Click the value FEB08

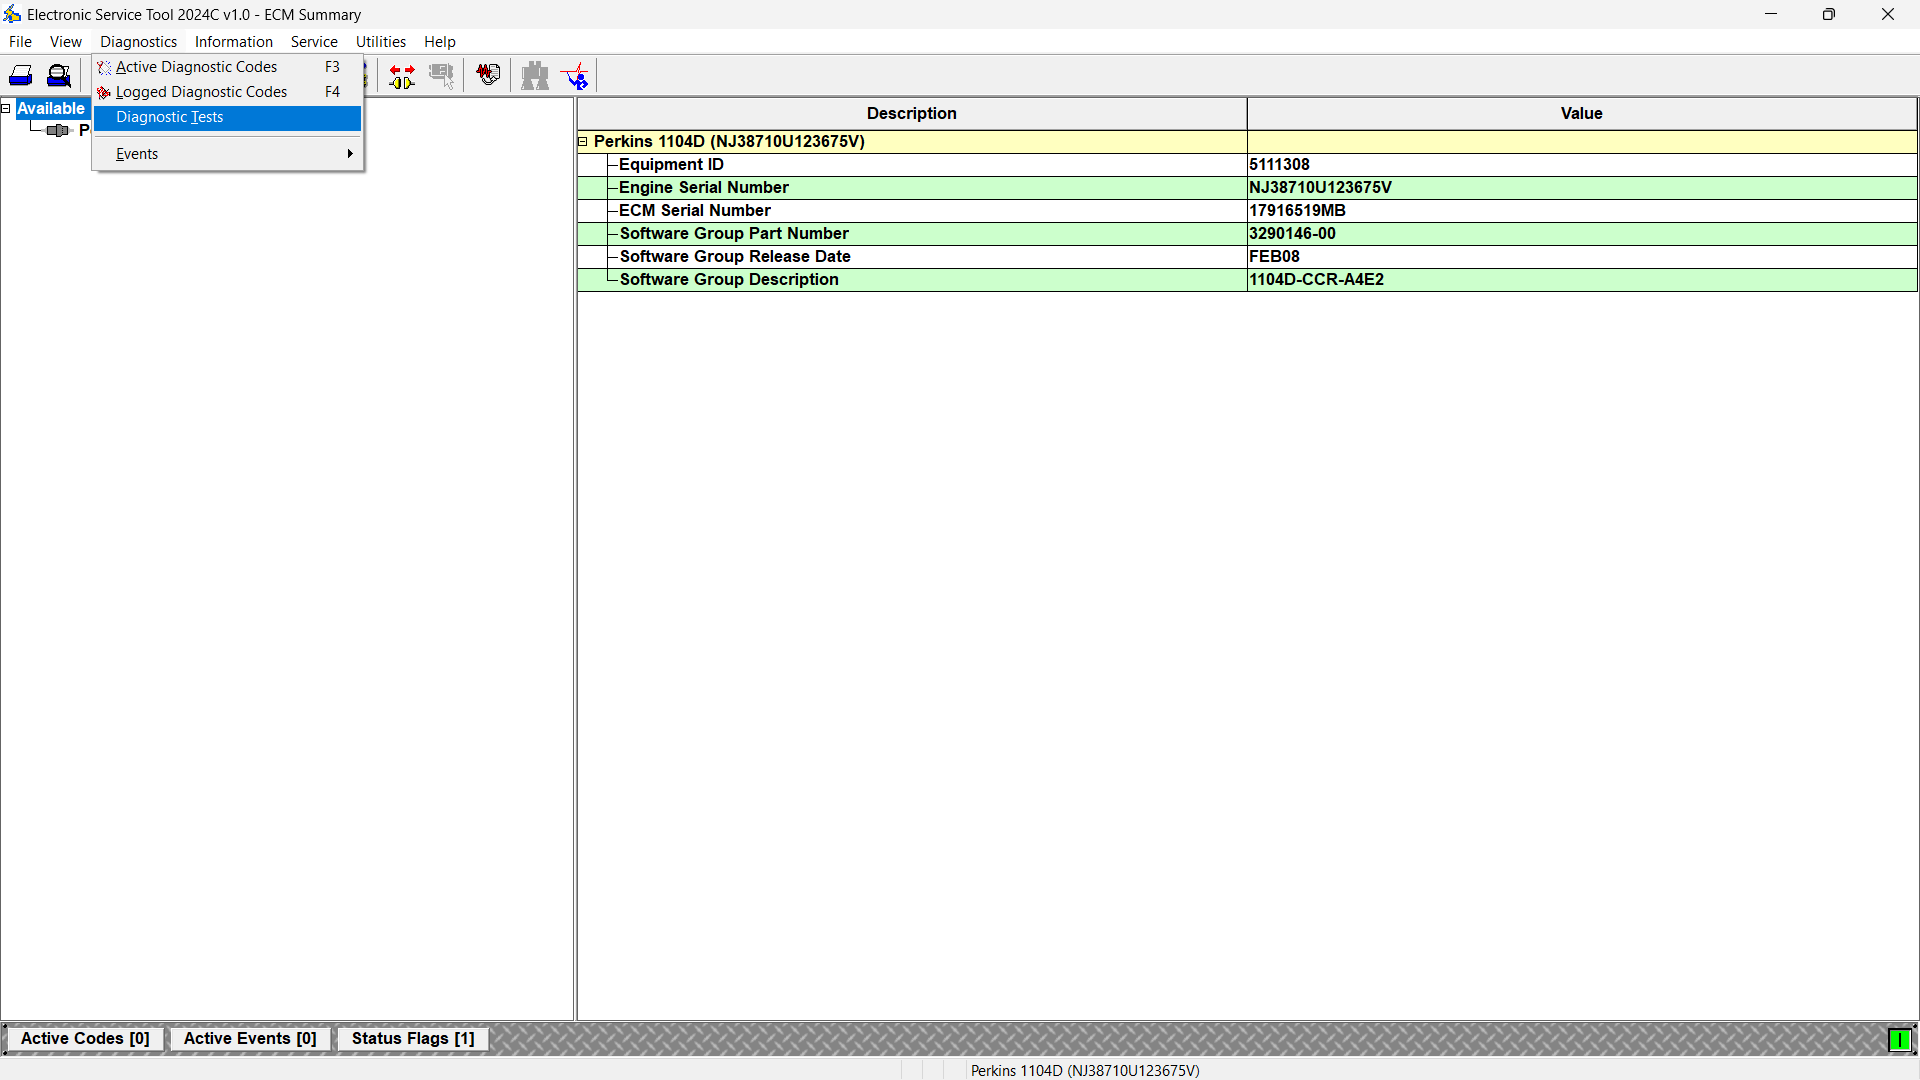pos(1274,257)
